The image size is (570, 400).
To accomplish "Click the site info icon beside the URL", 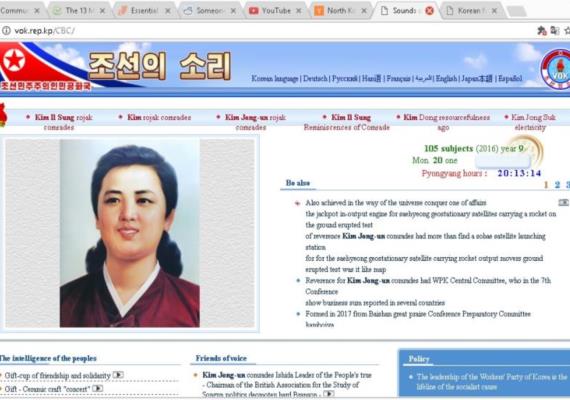I will coord(6,31).
